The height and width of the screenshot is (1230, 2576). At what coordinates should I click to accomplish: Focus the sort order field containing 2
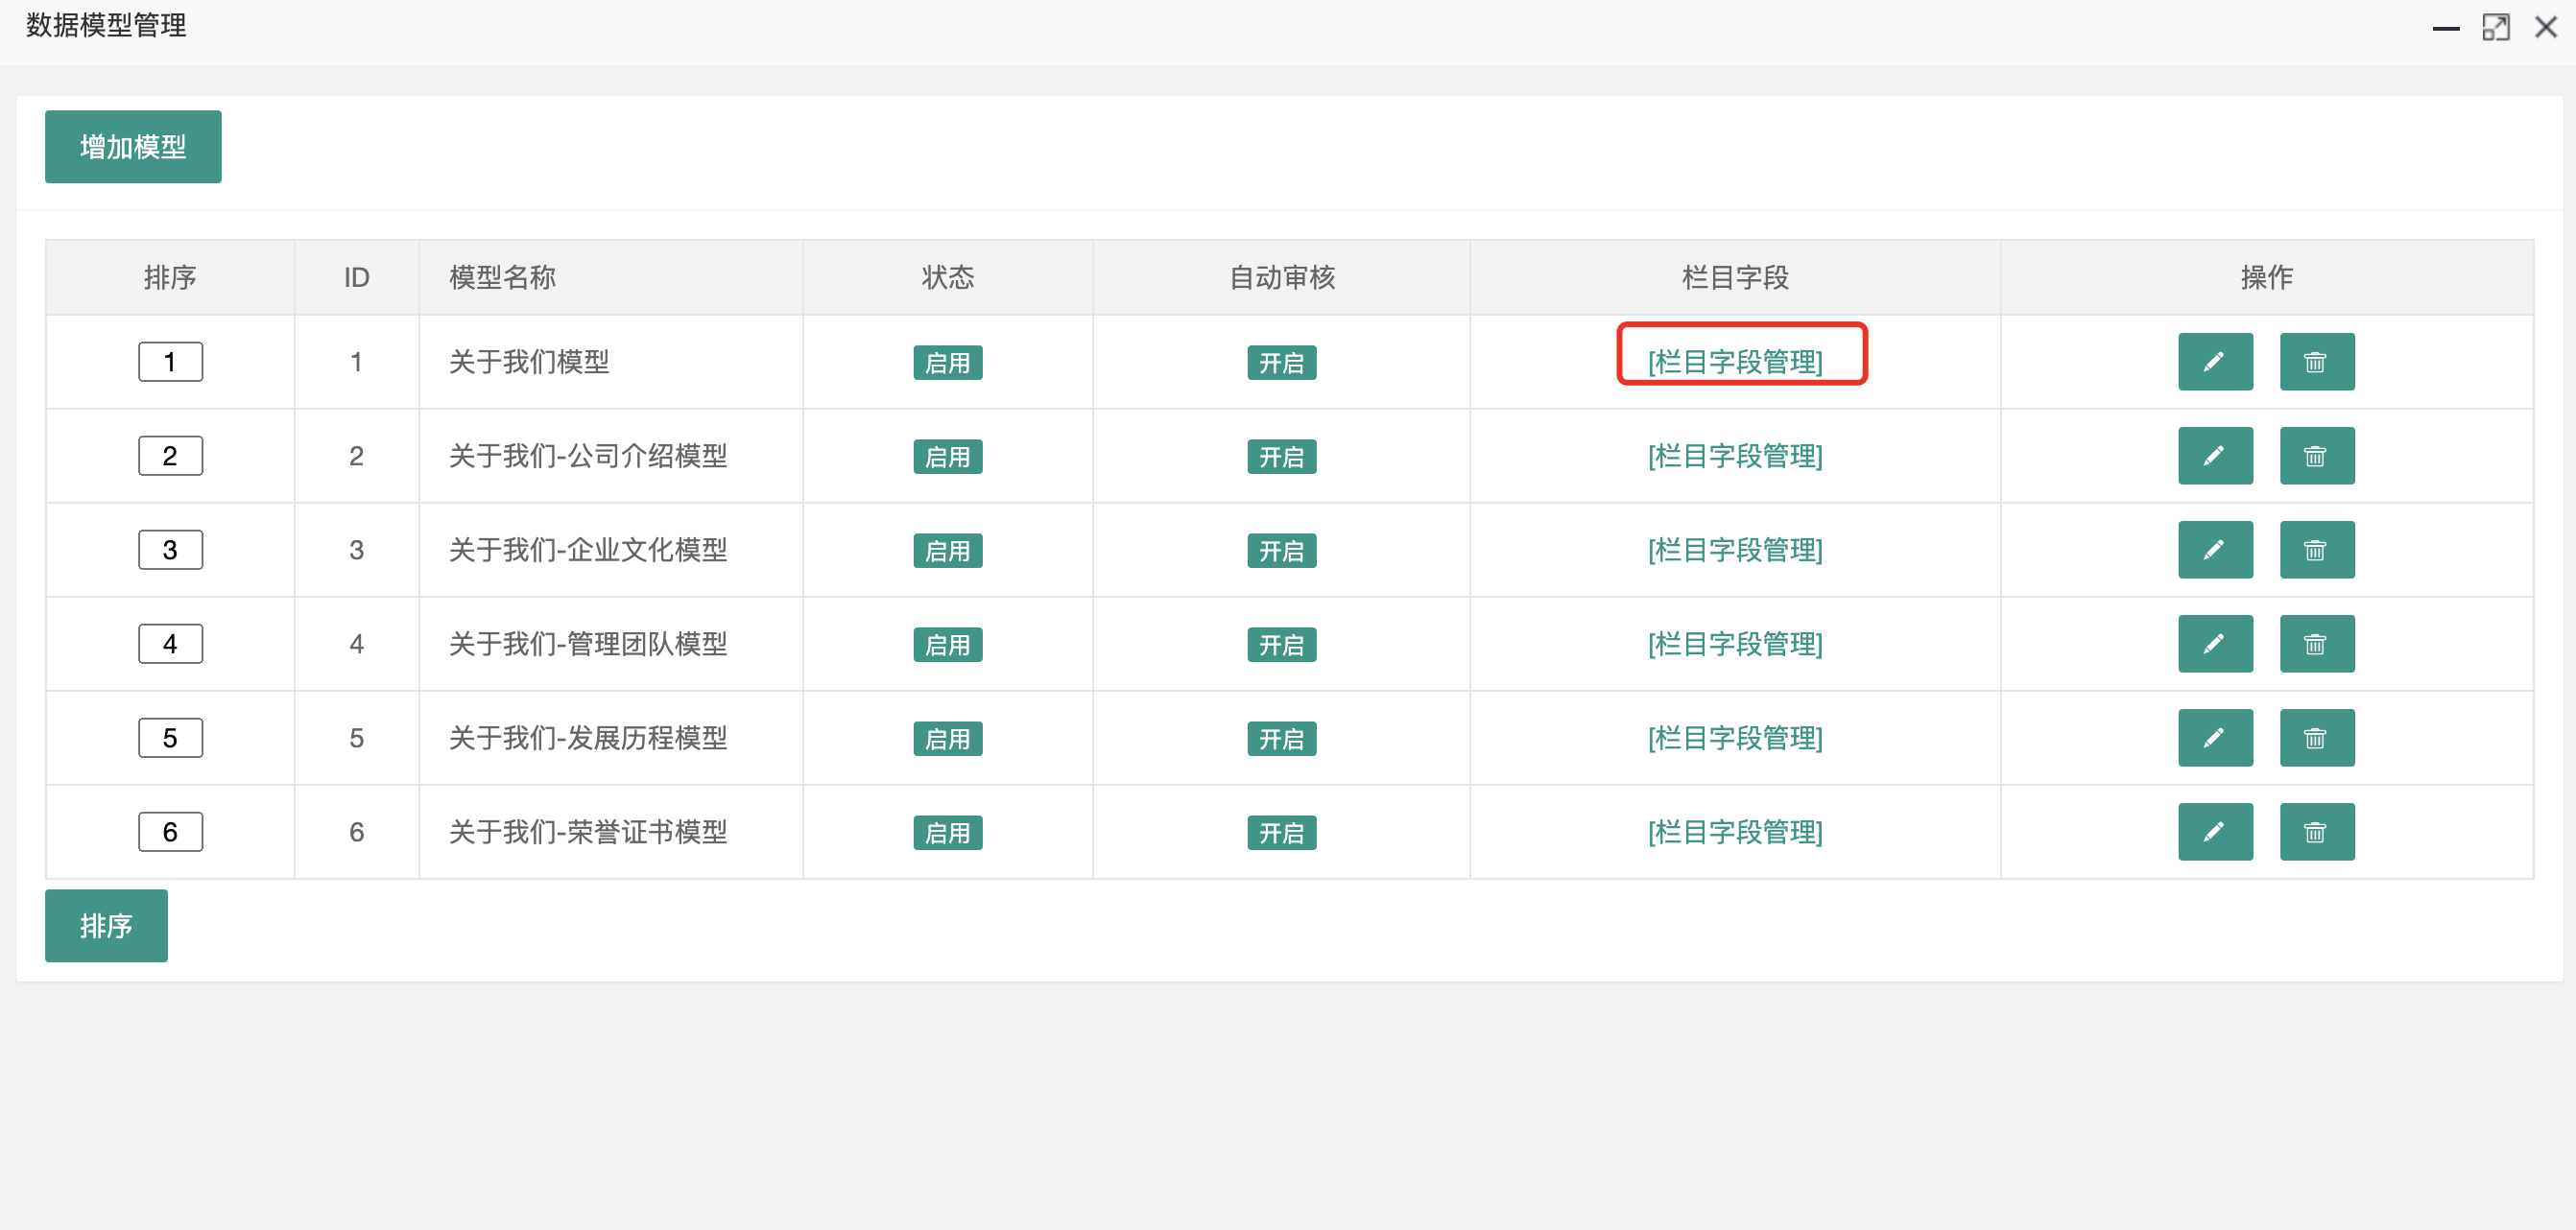170,456
